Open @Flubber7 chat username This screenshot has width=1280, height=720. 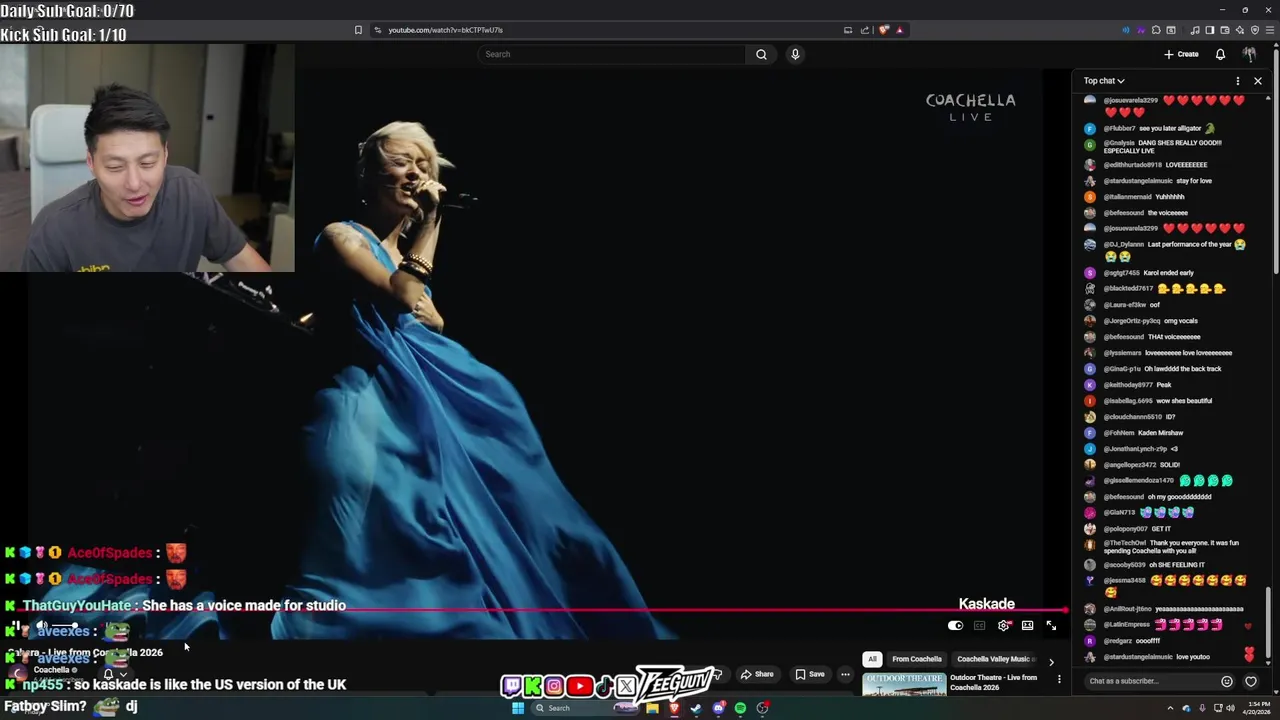click(x=1119, y=129)
